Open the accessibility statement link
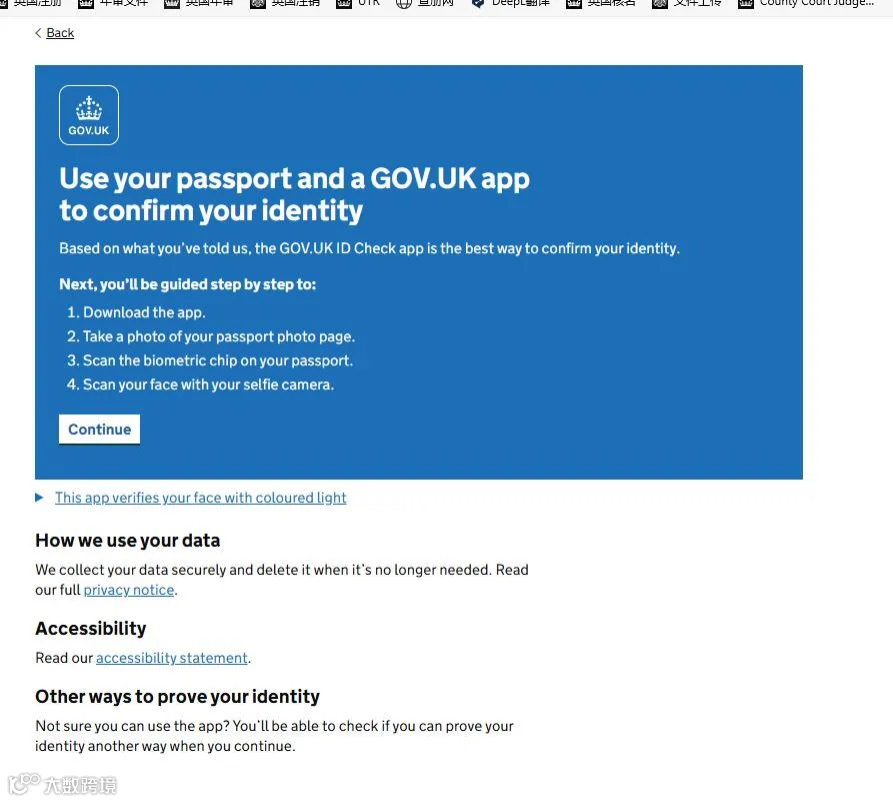This screenshot has height=802, width=893. click(172, 658)
